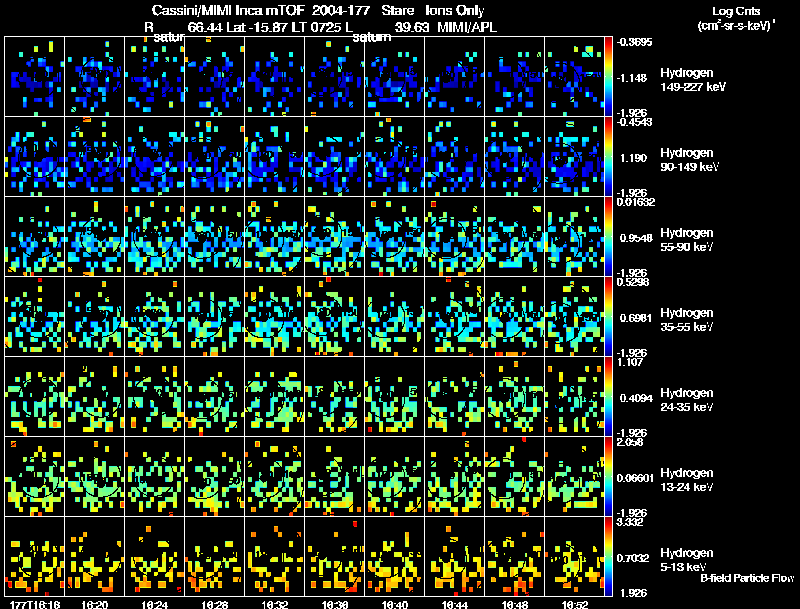Click the 177T16:16 time label

tap(35, 604)
